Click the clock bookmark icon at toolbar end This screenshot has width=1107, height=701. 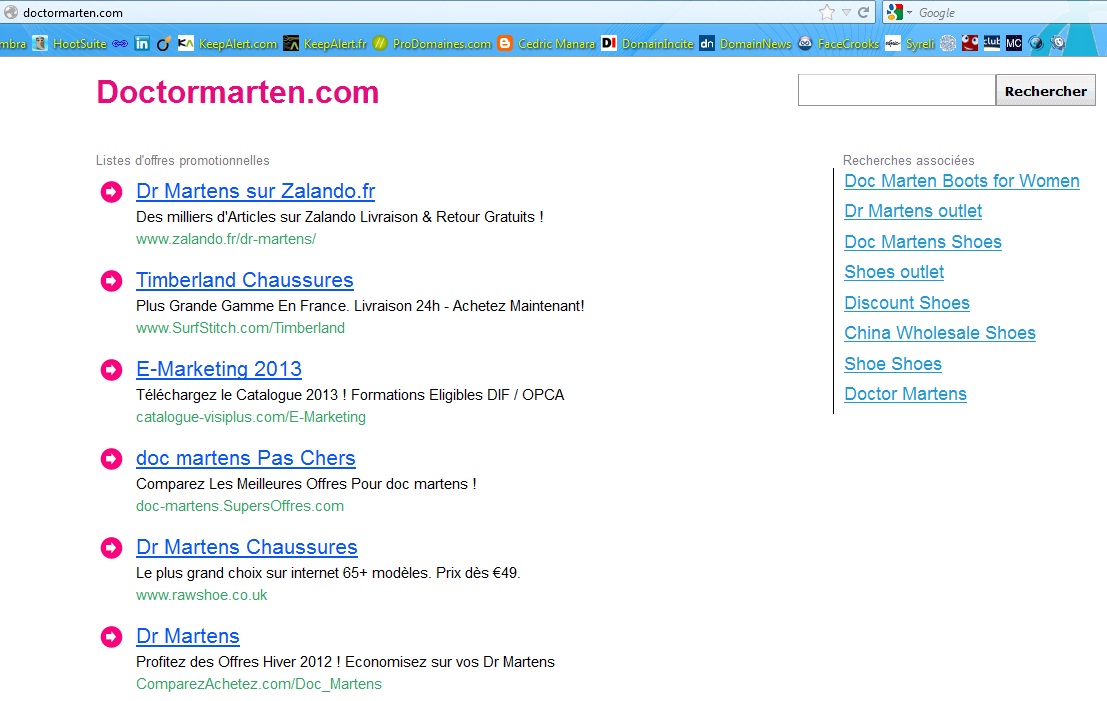[x=1058, y=44]
